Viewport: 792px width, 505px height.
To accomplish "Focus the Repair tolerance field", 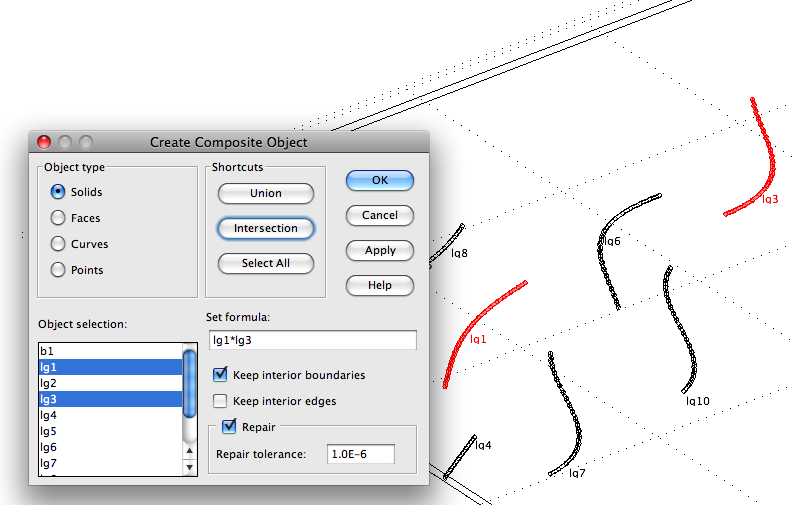I will (361, 454).
